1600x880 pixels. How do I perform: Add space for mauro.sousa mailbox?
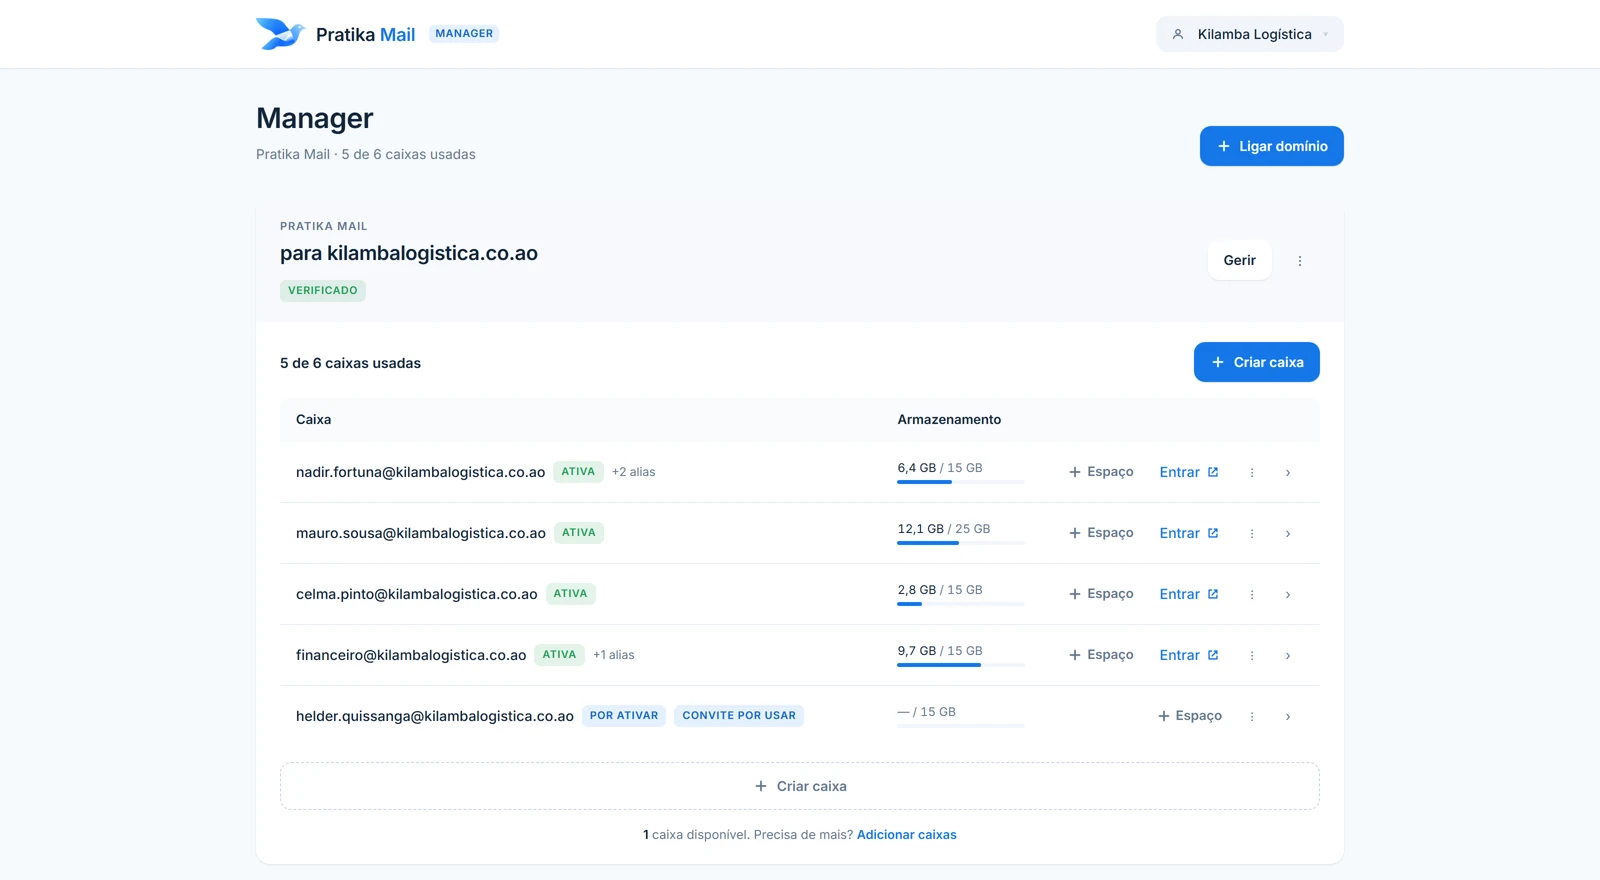[x=1101, y=533]
